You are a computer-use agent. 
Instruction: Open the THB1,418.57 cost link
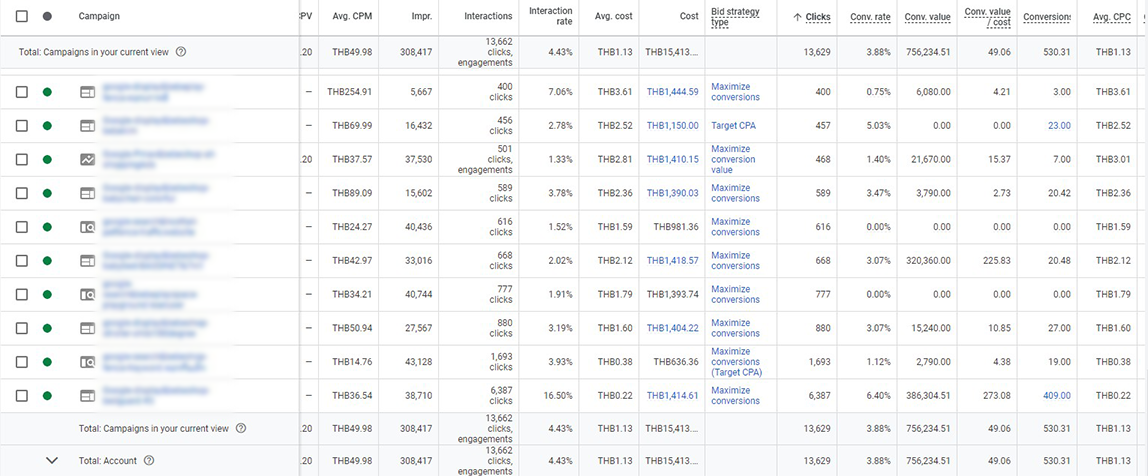click(672, 261)
